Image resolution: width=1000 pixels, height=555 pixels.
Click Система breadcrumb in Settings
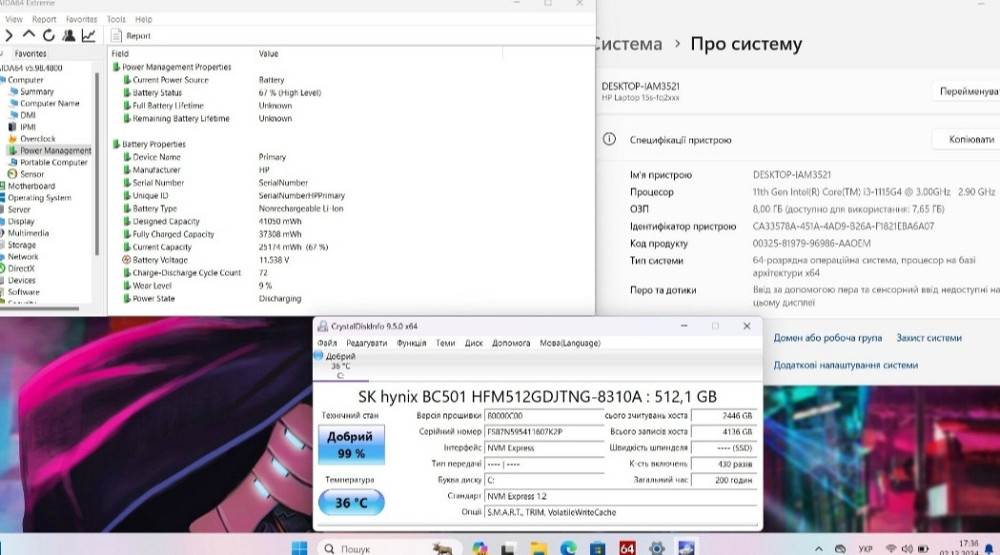point(629,44)
